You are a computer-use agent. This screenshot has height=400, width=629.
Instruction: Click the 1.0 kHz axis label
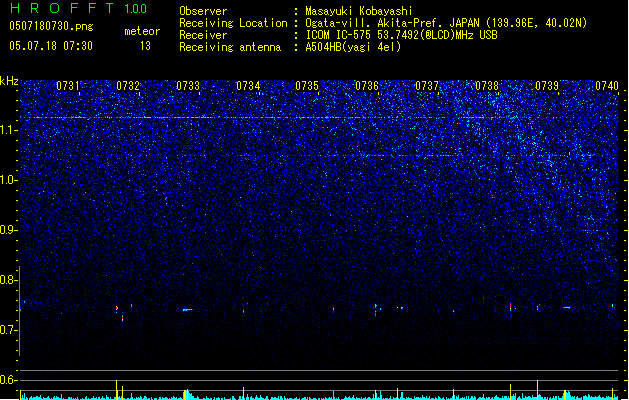coord(9,180)
